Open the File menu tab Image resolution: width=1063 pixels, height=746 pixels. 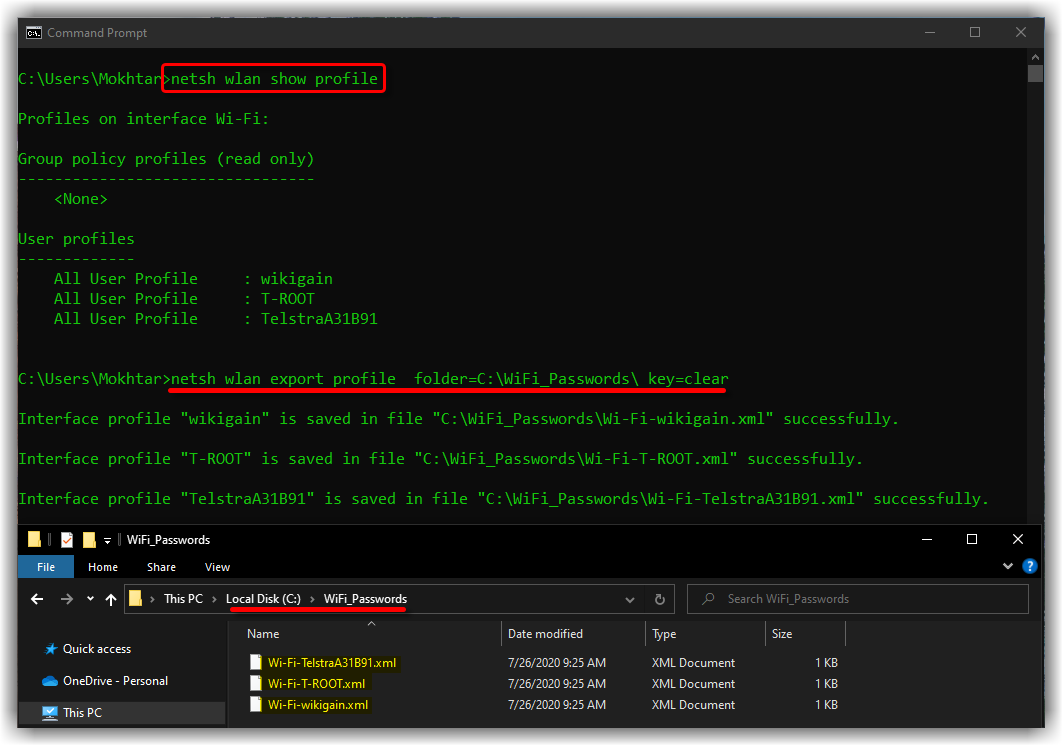coord(46,567)
